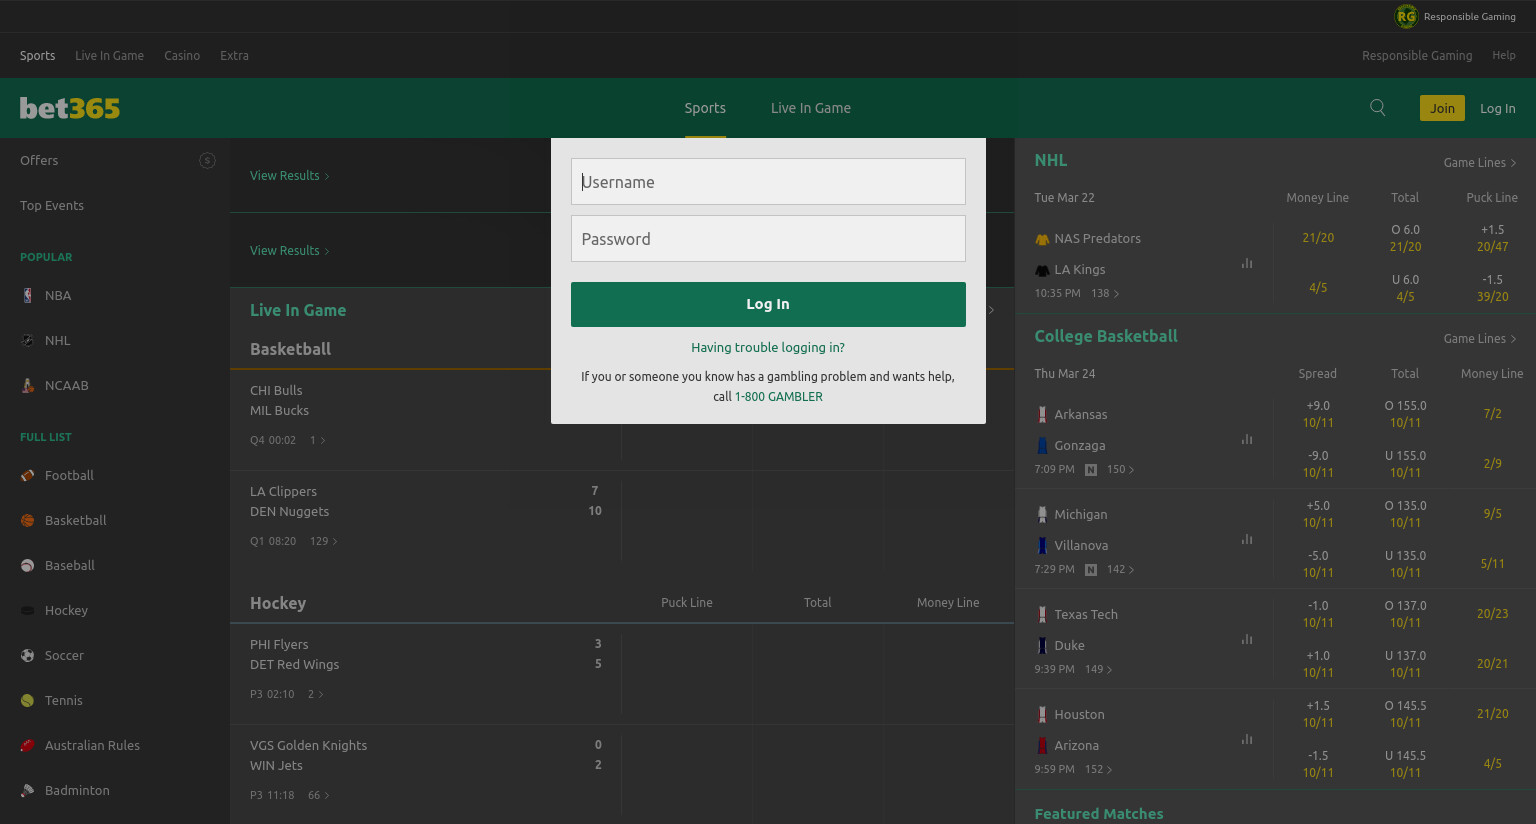Open stats icon for Texas Tech vs Duke
The height and width of the screenshot is (824, 1536).
coord(1247,639)
